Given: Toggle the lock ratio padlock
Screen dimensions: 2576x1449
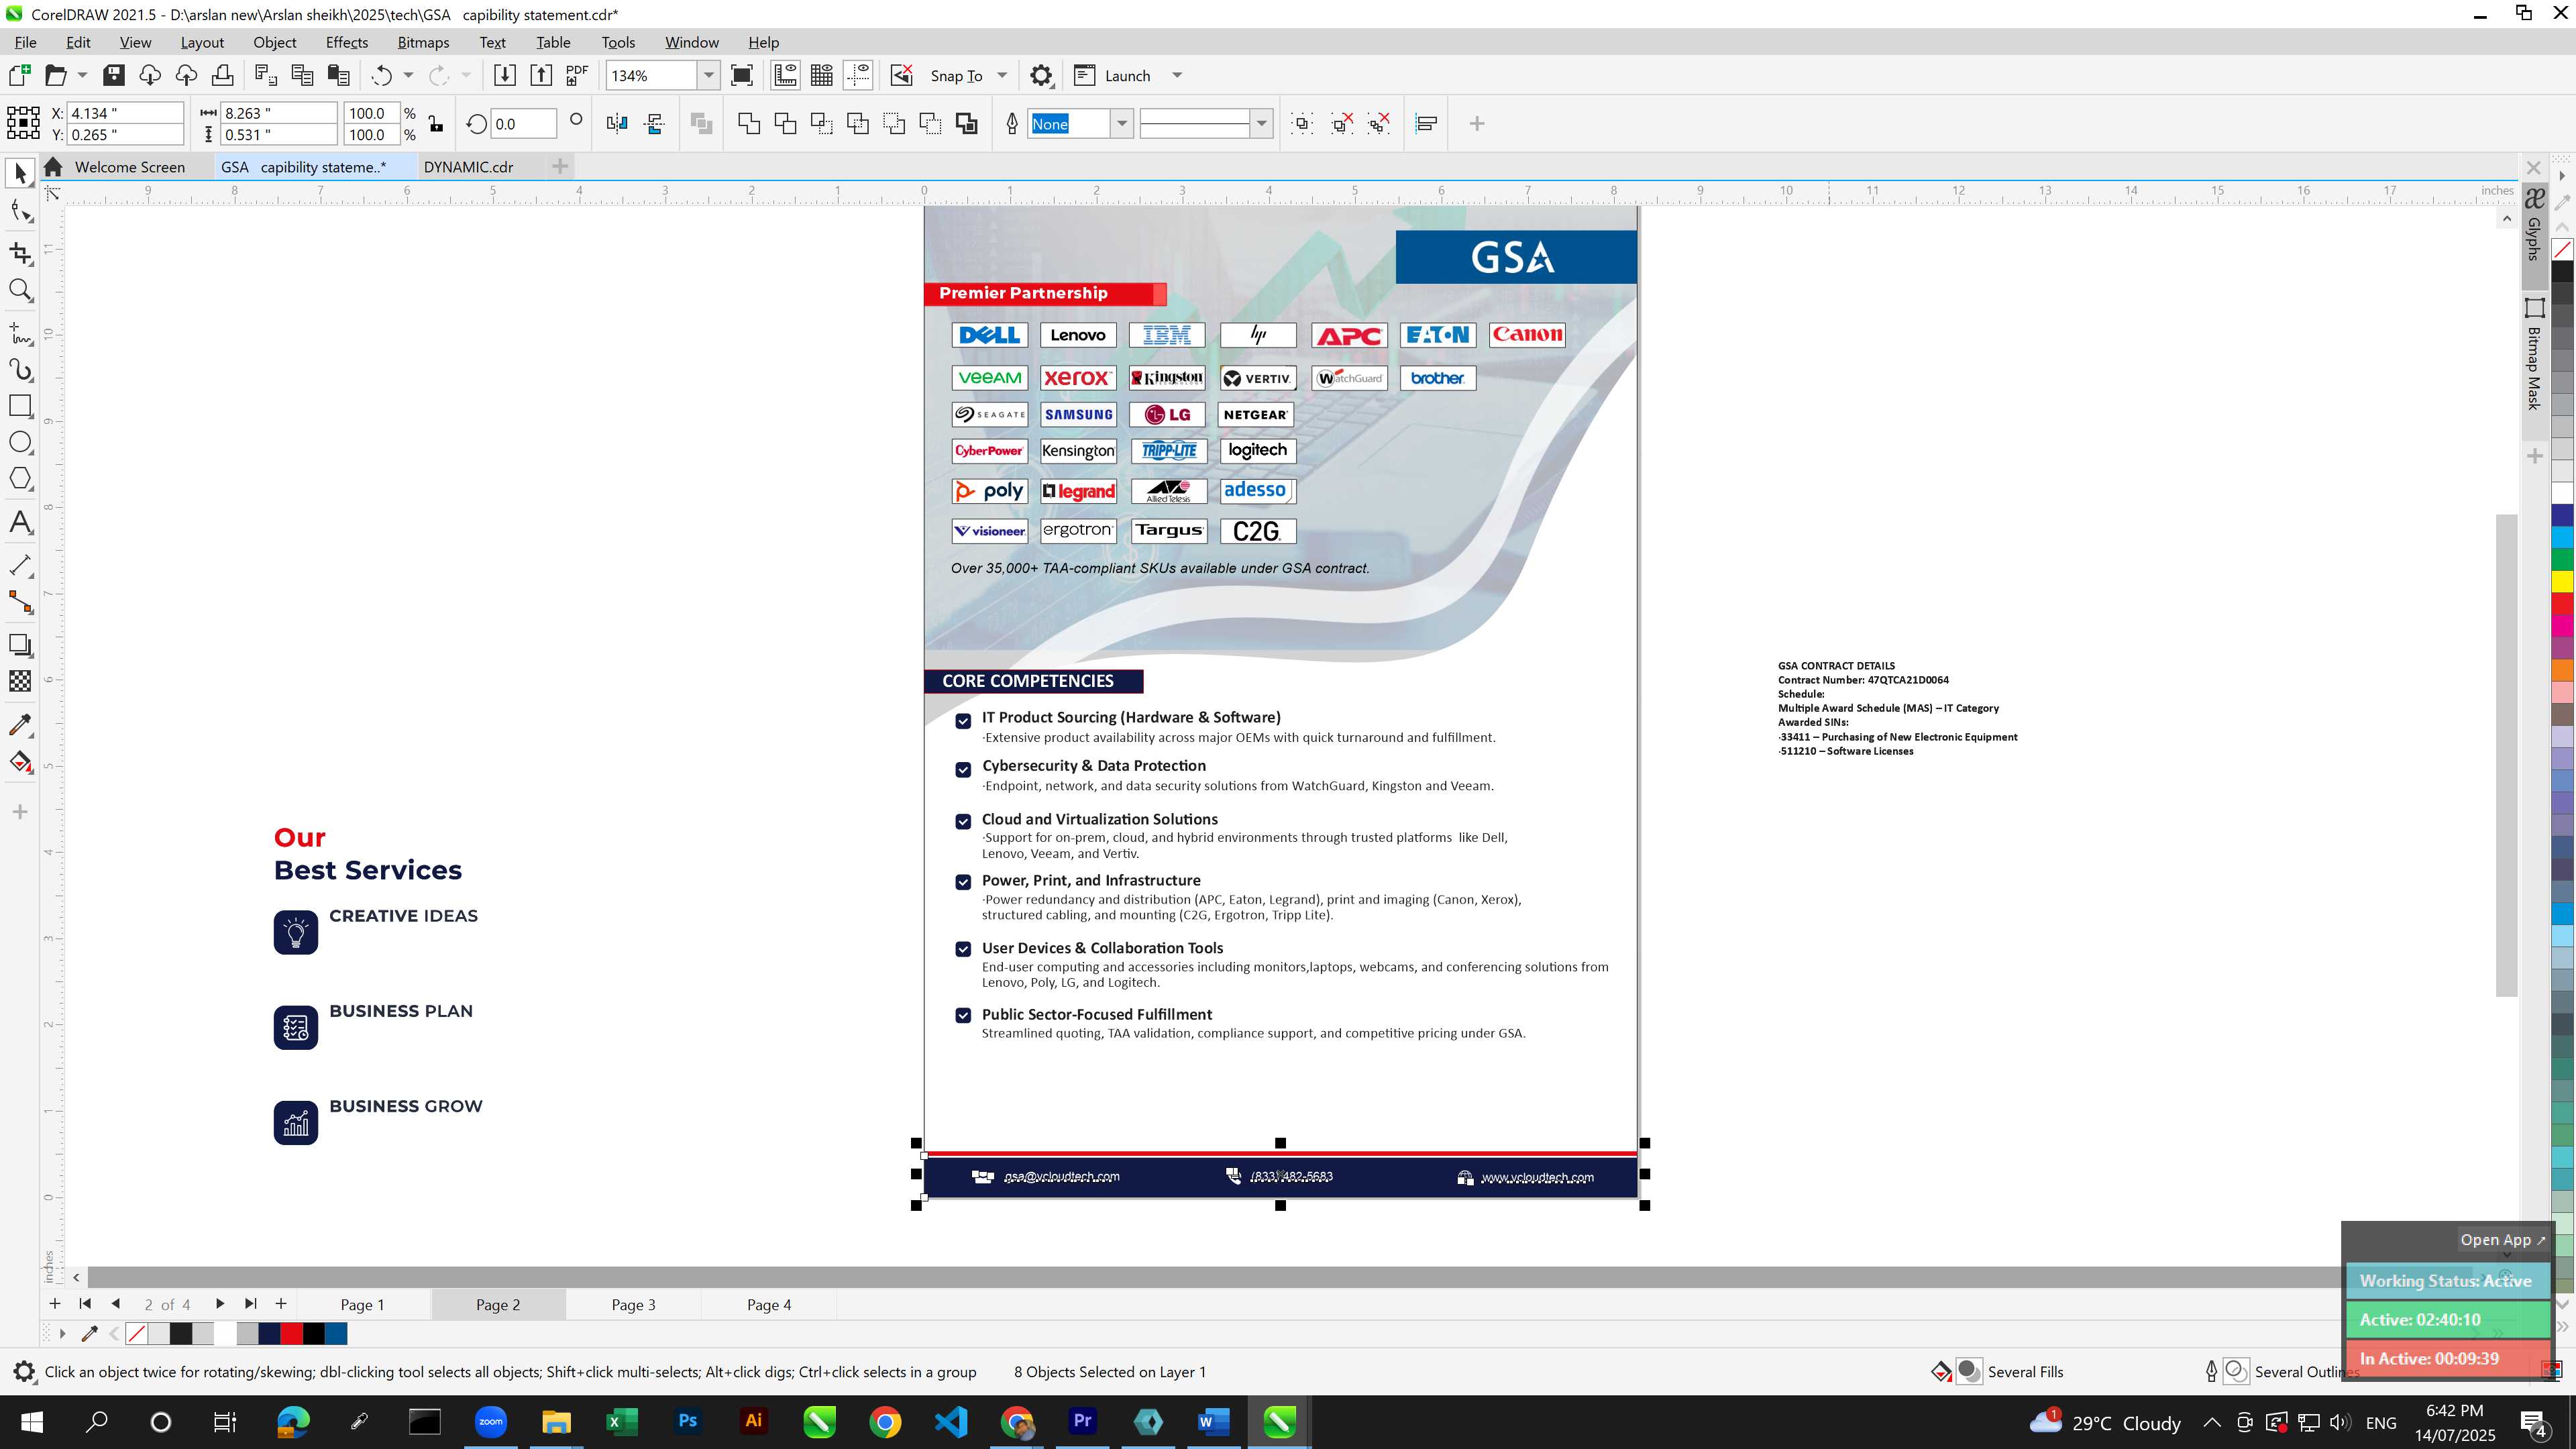Looking at the screenshot, I should coord(435,124).
